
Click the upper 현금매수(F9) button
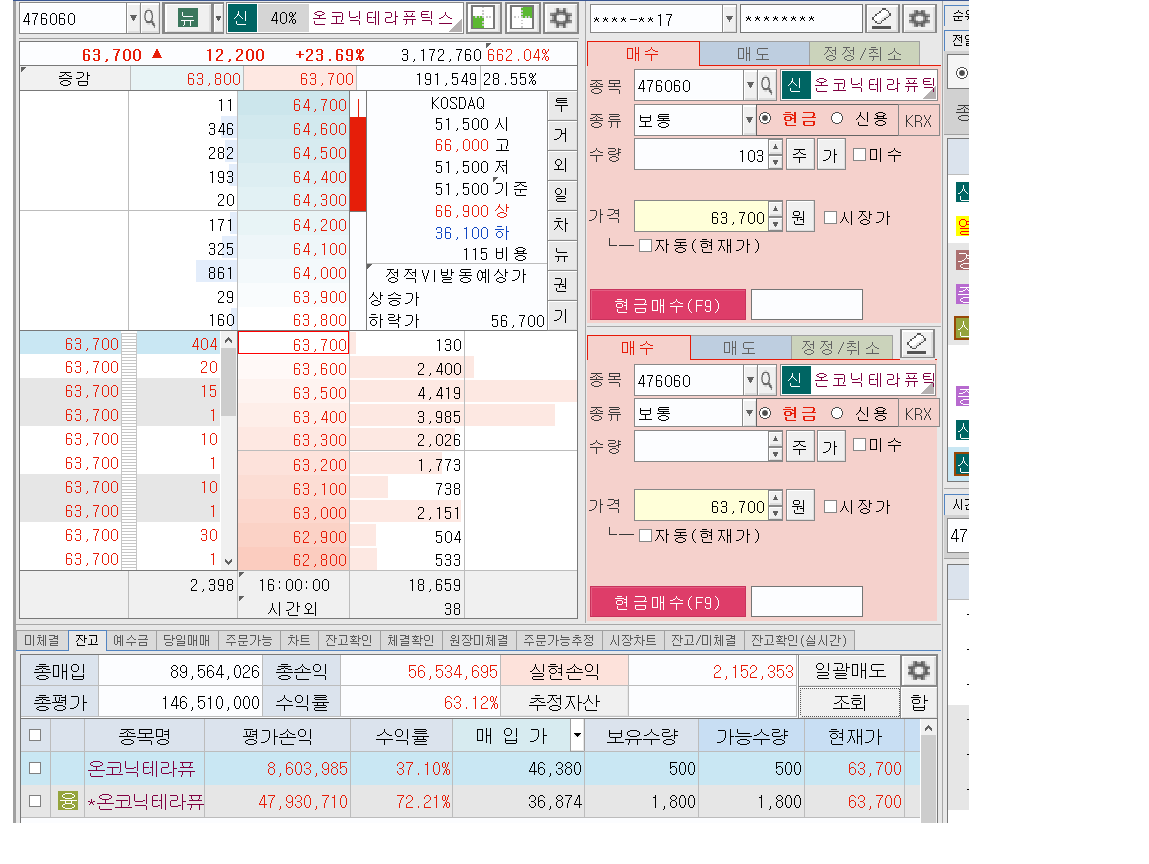pyautogui.click(x=668, y=305)
